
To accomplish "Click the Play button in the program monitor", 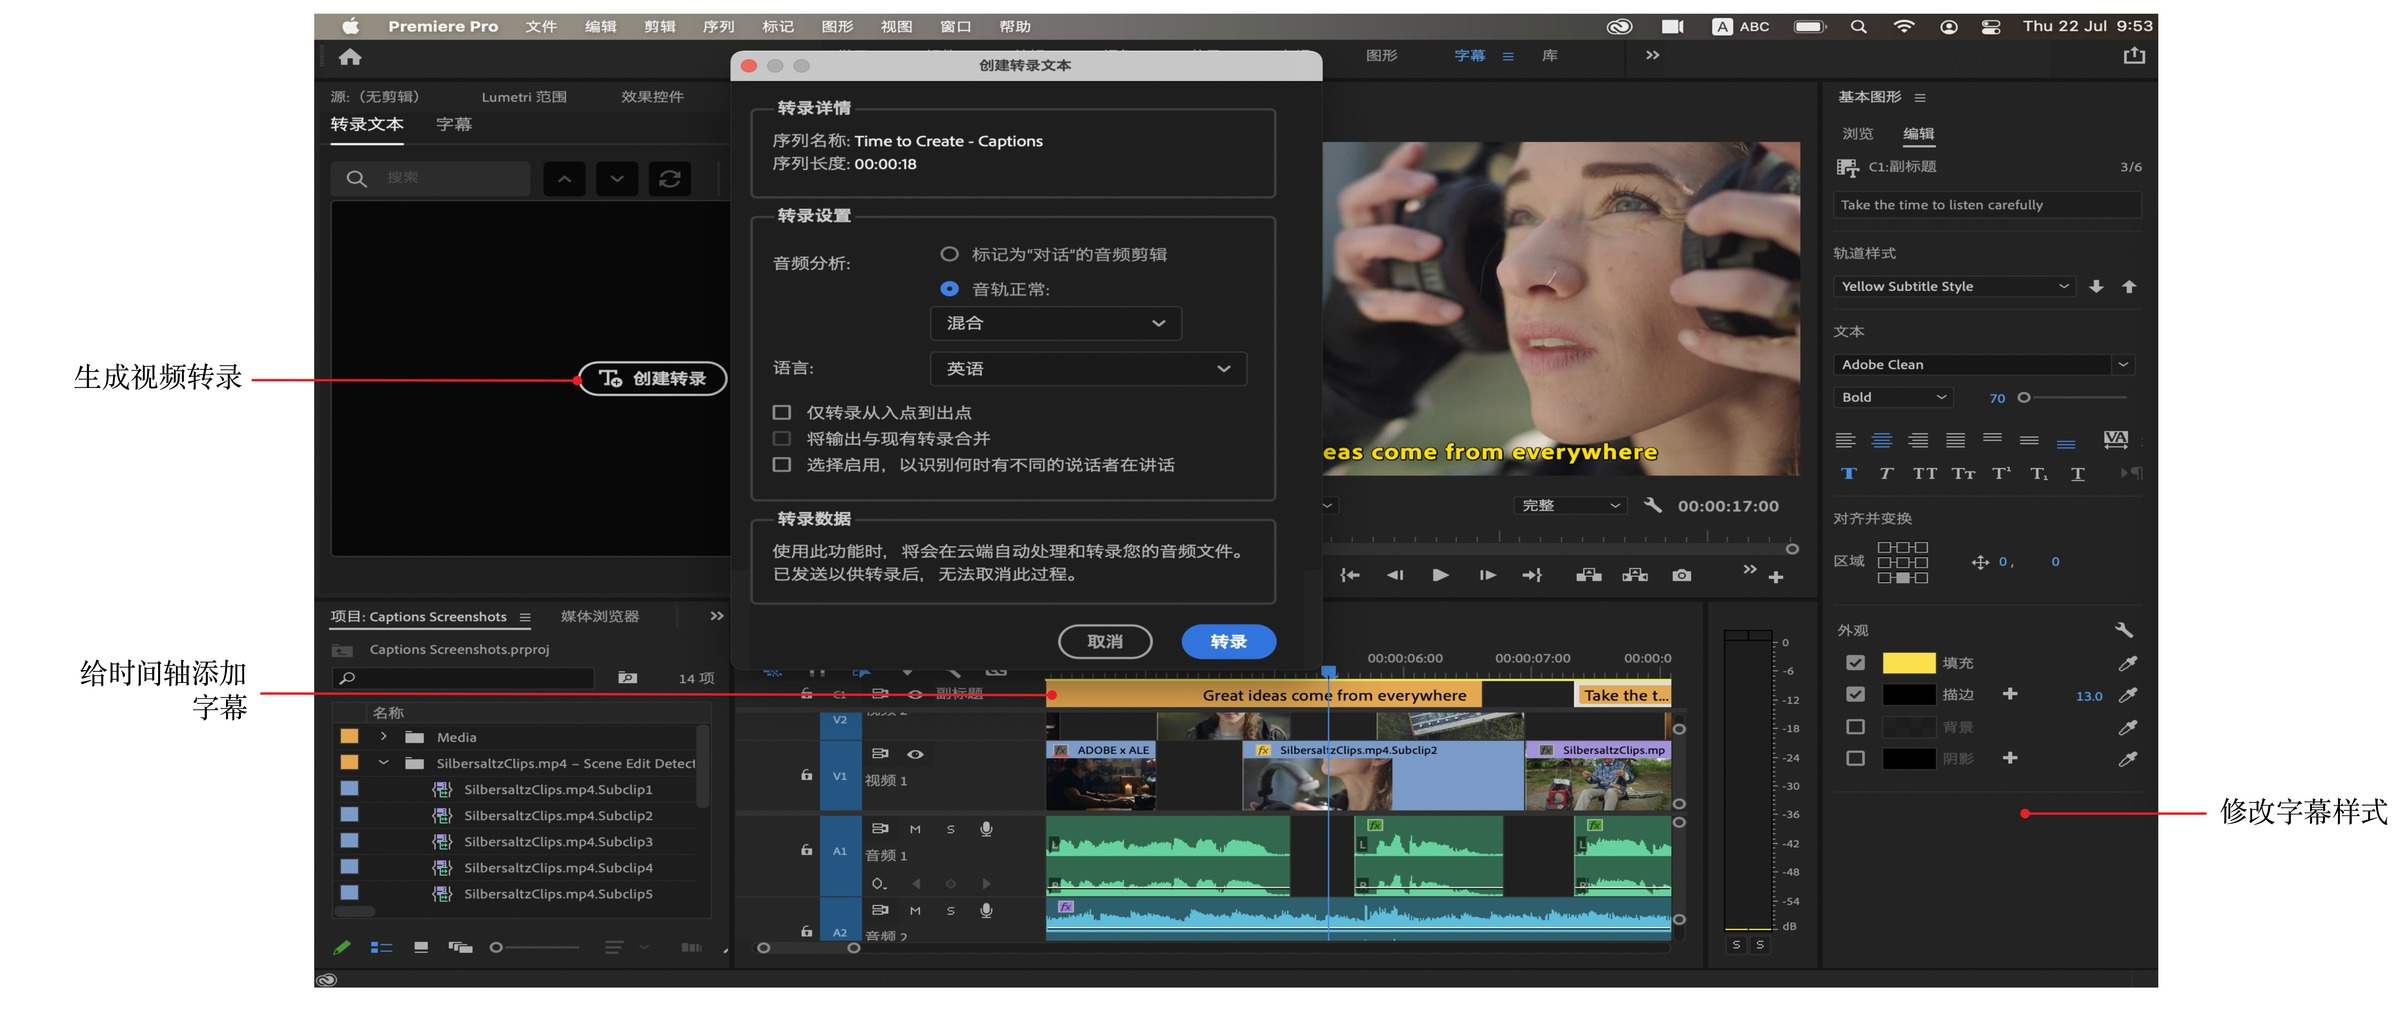I will click(x=1440, y=575).
